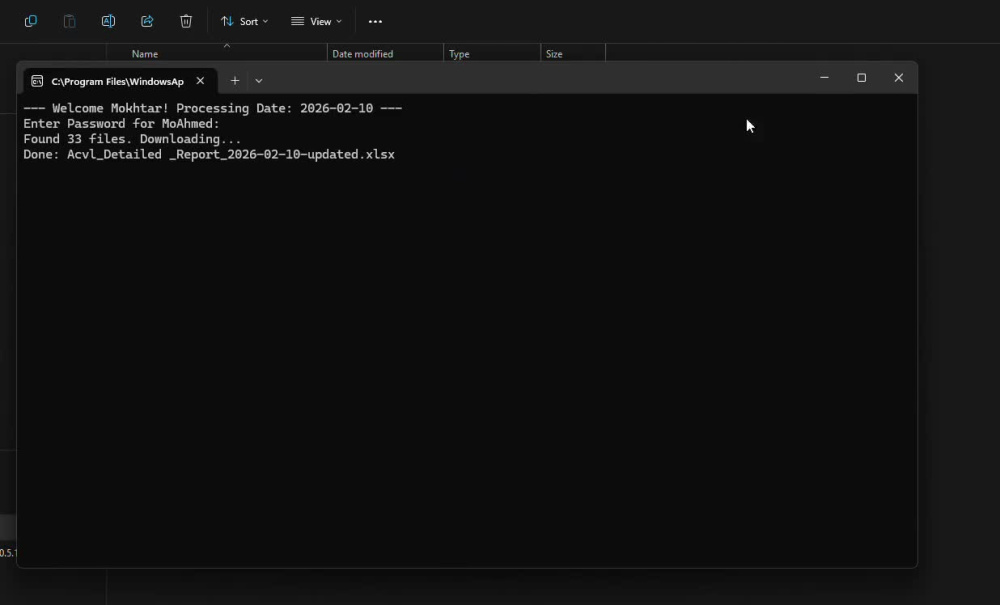
Task: Close the terminal window
Action: click(899, 78)
